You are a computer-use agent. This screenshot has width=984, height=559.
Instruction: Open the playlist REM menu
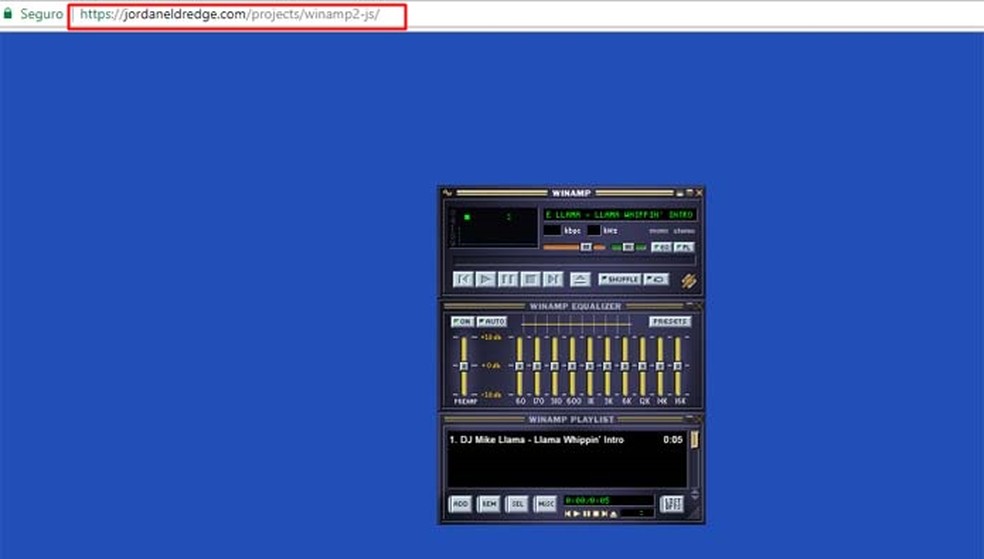[x=489, y=504]
